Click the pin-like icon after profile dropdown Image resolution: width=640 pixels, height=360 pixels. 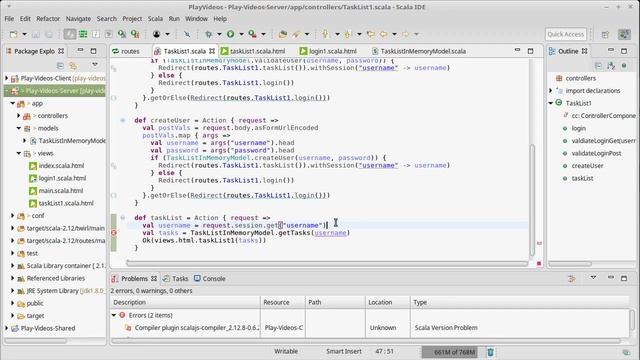click(187, 34)
